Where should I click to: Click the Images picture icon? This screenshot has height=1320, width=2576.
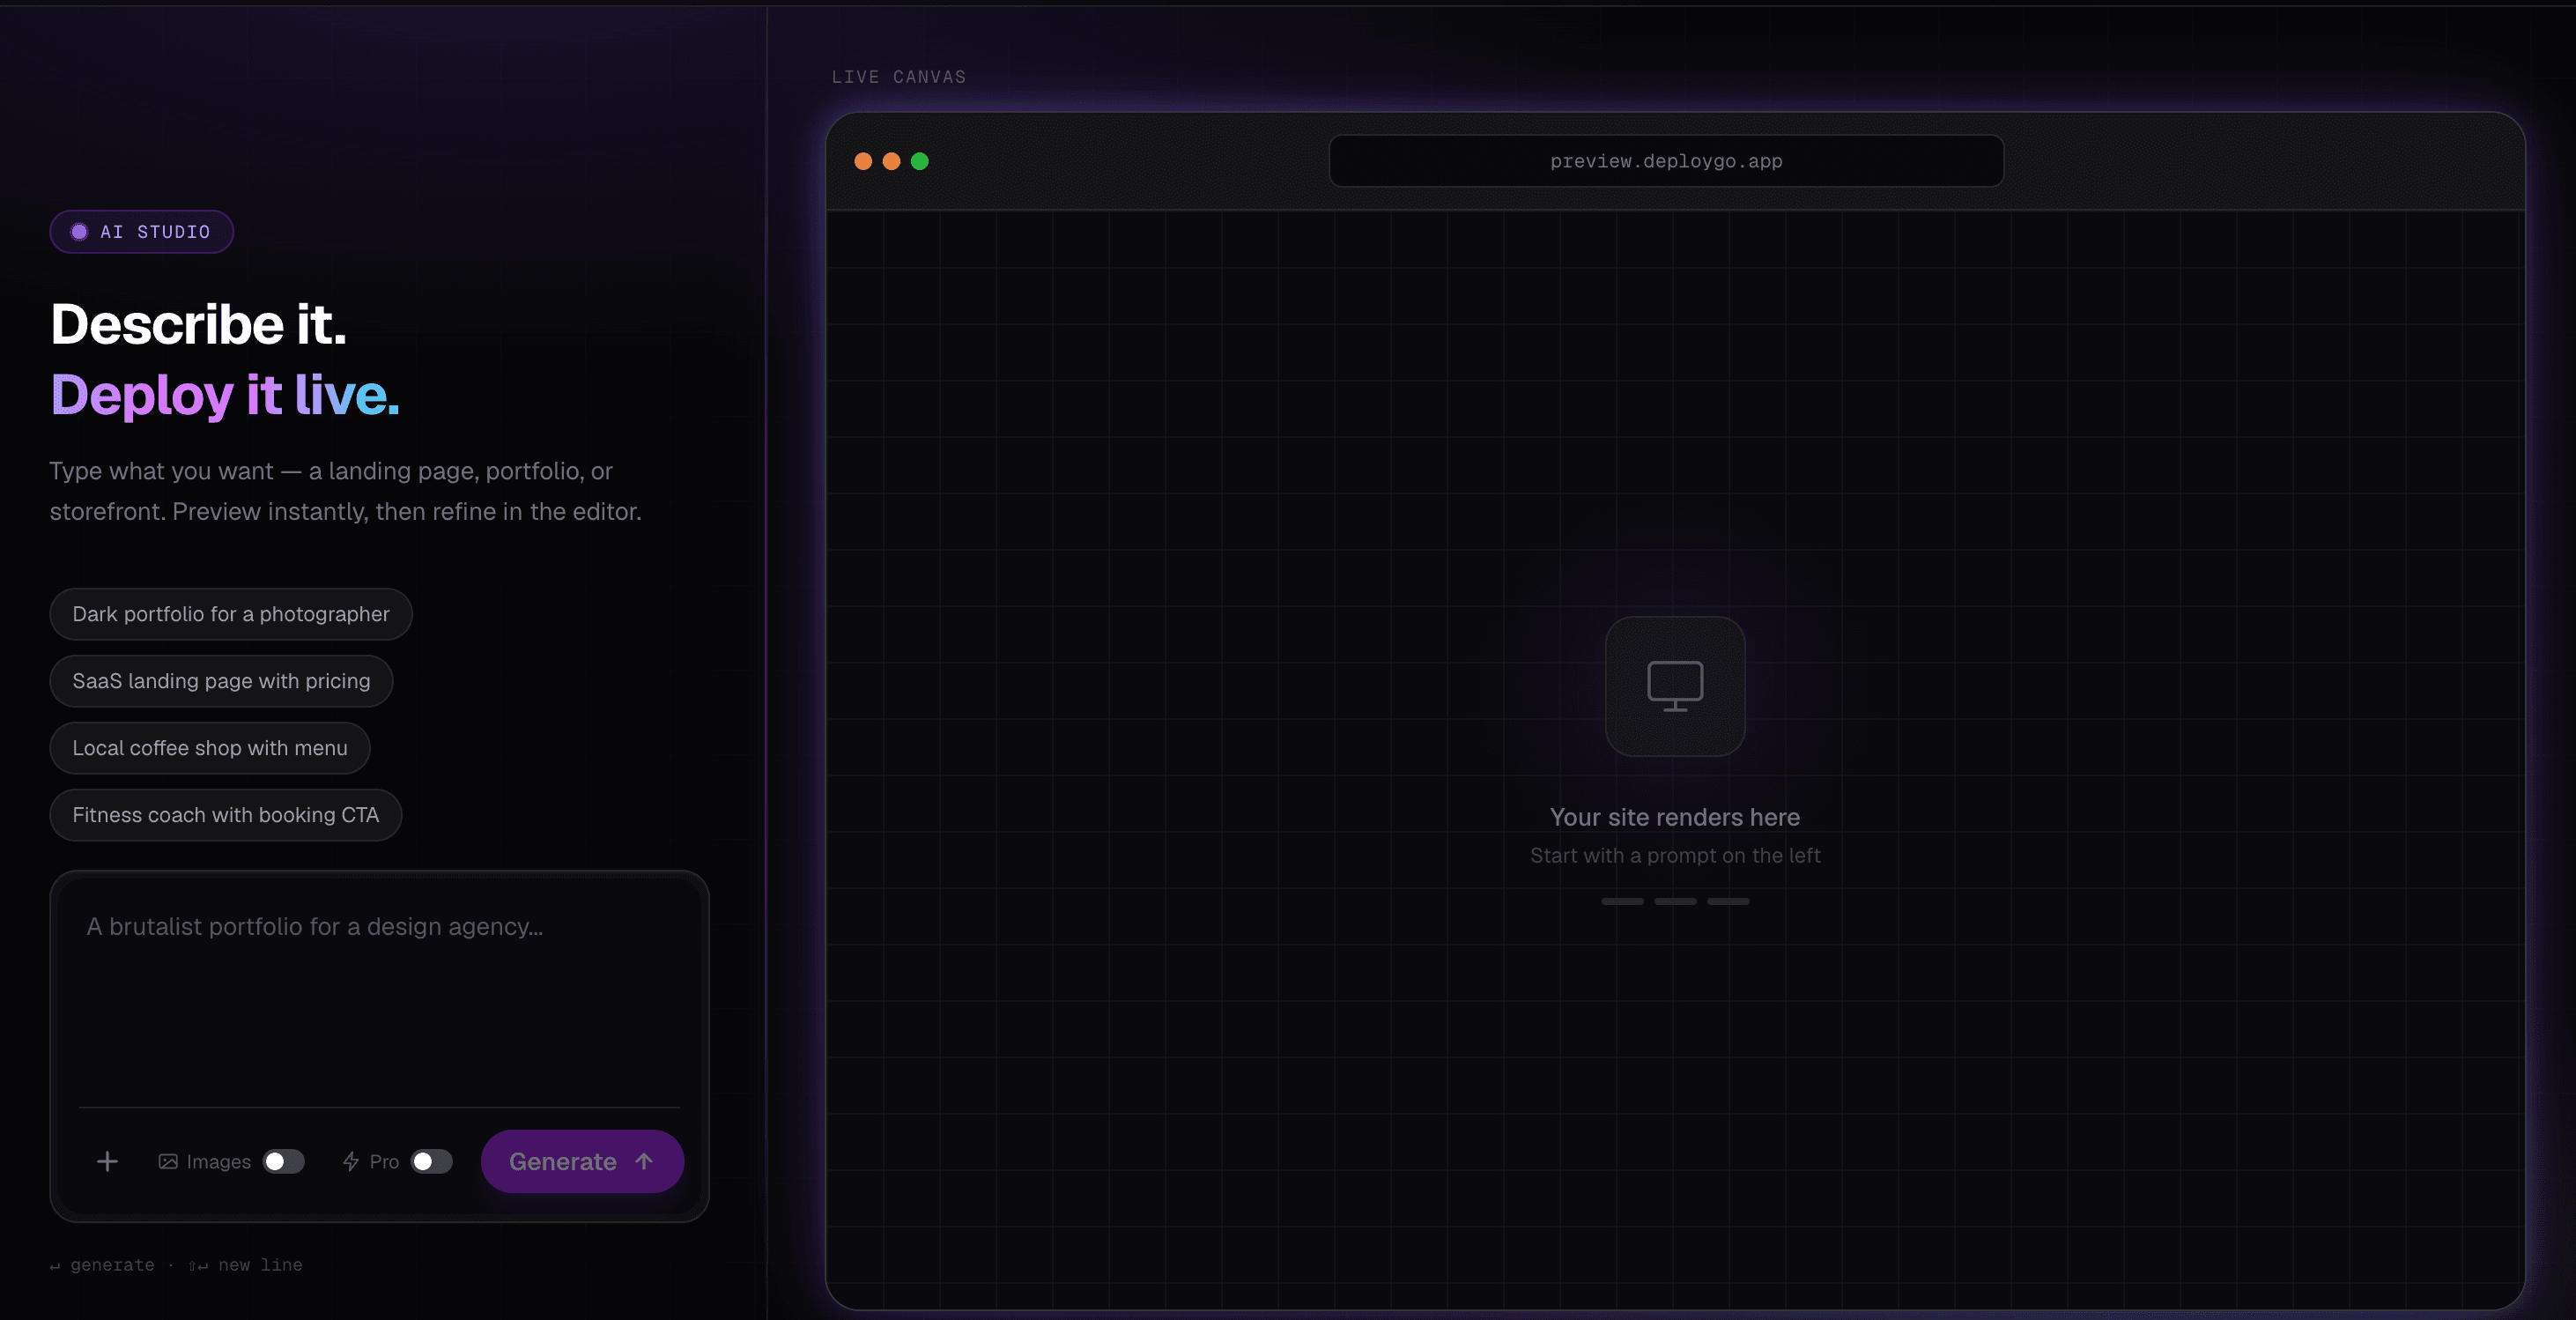point(168,1161)
